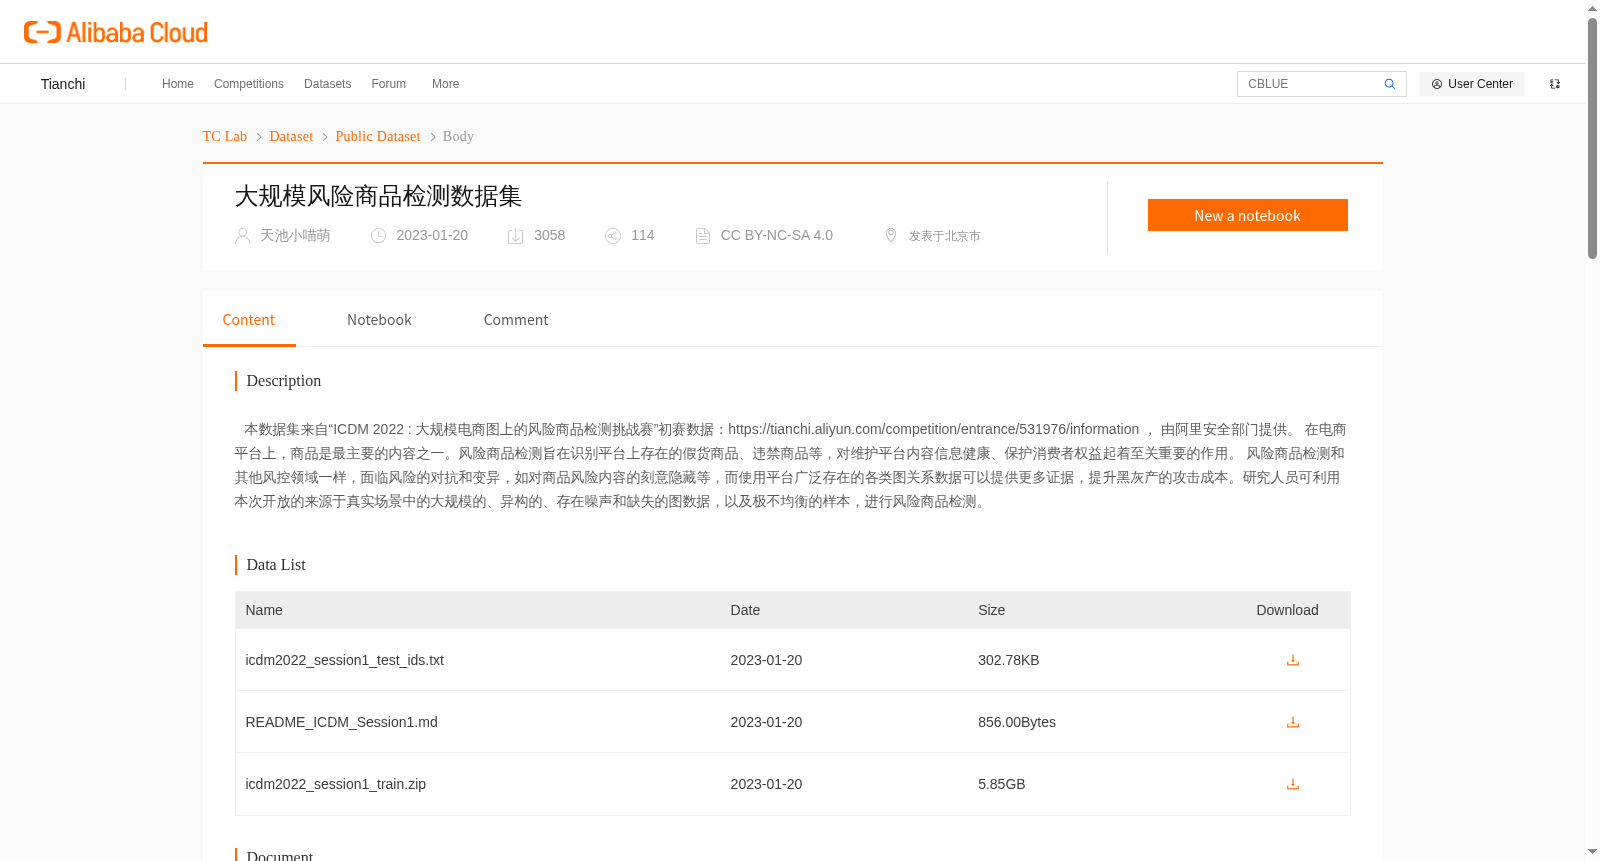Download icdm2022_session1_test_ids.txt file
Screen dimensions: 1600x861
click(1293, 660)
